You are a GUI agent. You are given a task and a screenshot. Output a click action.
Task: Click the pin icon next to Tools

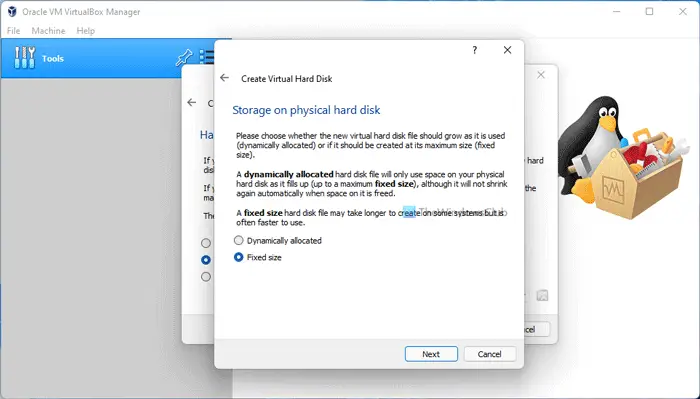tap(183, 57)
